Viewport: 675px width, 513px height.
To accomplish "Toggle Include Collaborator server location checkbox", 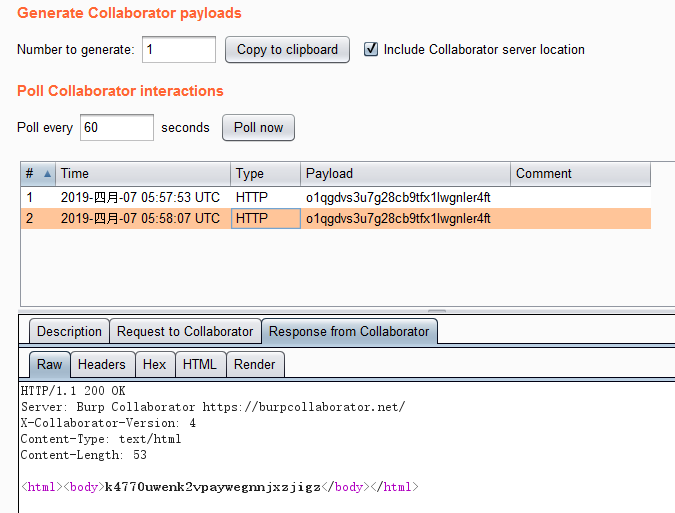I will [371, 49].
